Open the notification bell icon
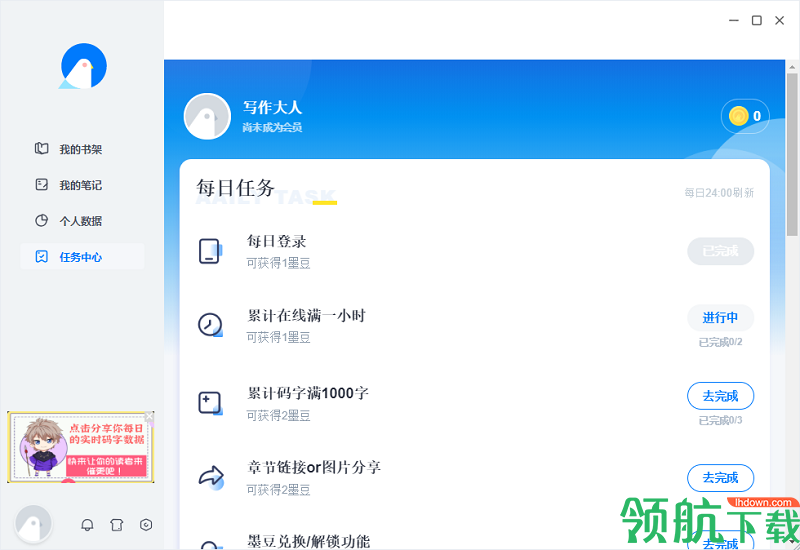Screen dimensions: 800x550 (87, 524)
